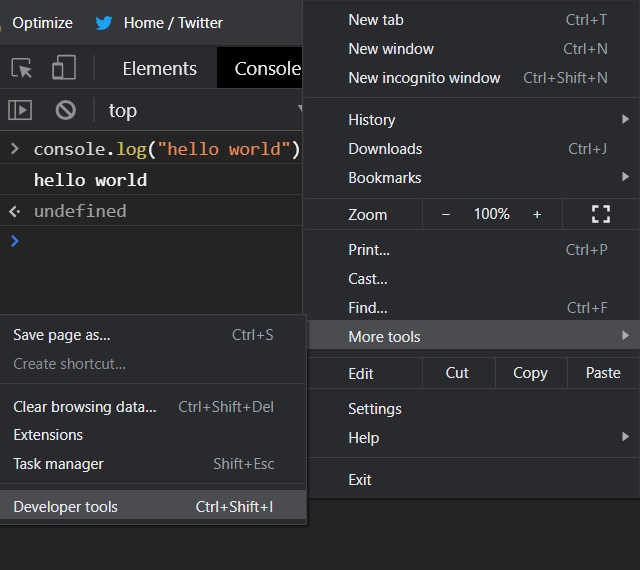Show the console sidebar icon
The image size is (640, 570).
tap(20, 110)
